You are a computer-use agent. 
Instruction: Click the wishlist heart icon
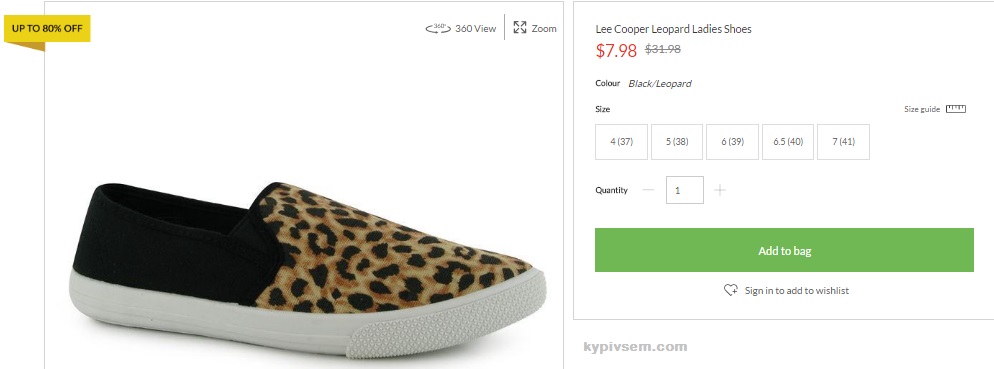click(x=730, y=290)
